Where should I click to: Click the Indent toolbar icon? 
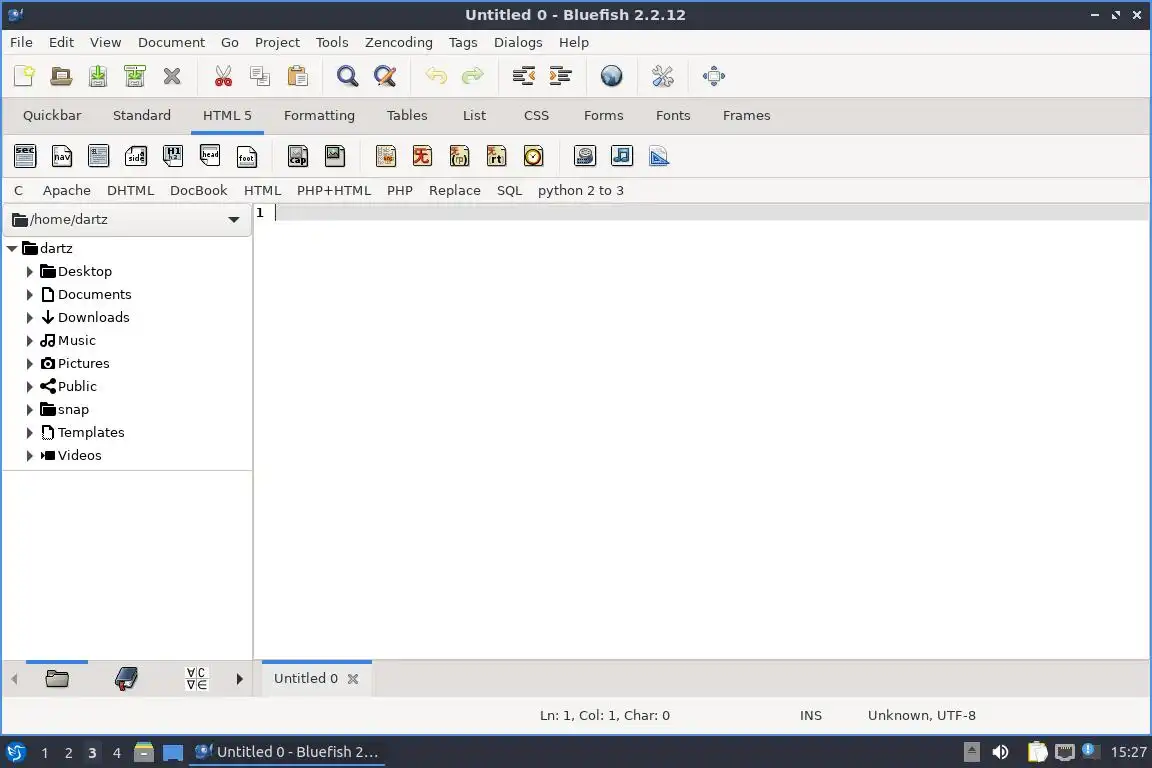(561, 76)
